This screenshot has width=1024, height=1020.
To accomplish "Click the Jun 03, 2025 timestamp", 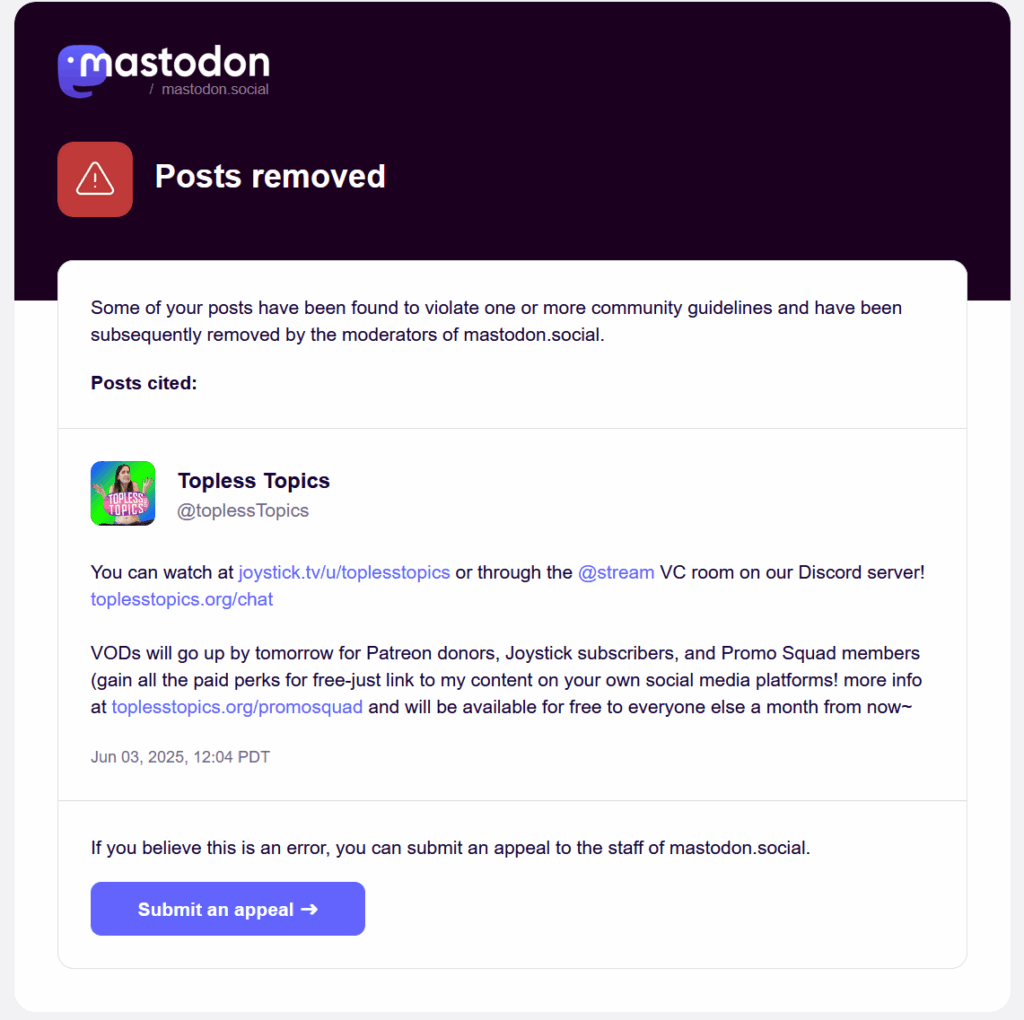I will point(180,757).
